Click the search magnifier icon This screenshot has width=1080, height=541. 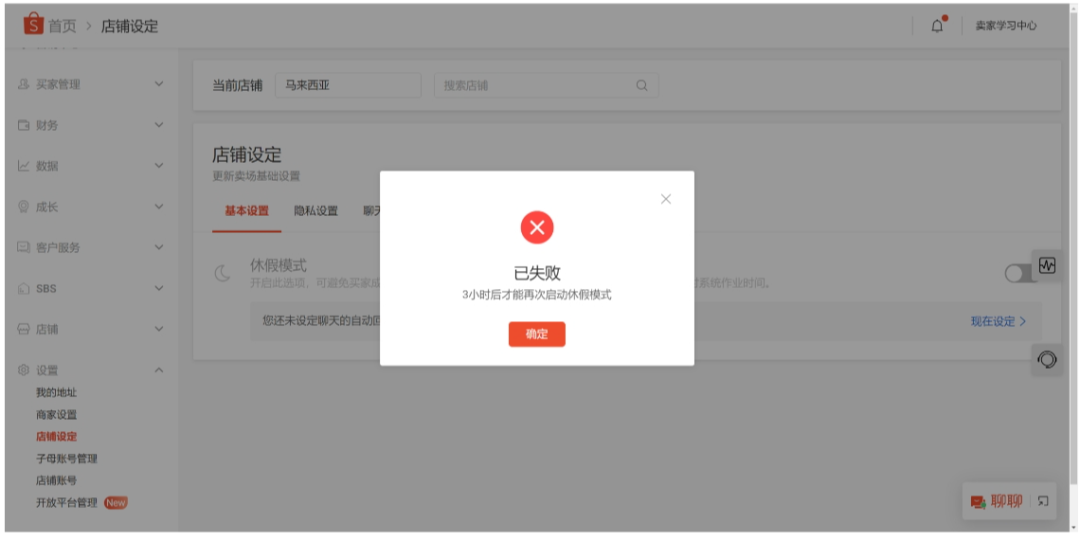coord(642,85)
